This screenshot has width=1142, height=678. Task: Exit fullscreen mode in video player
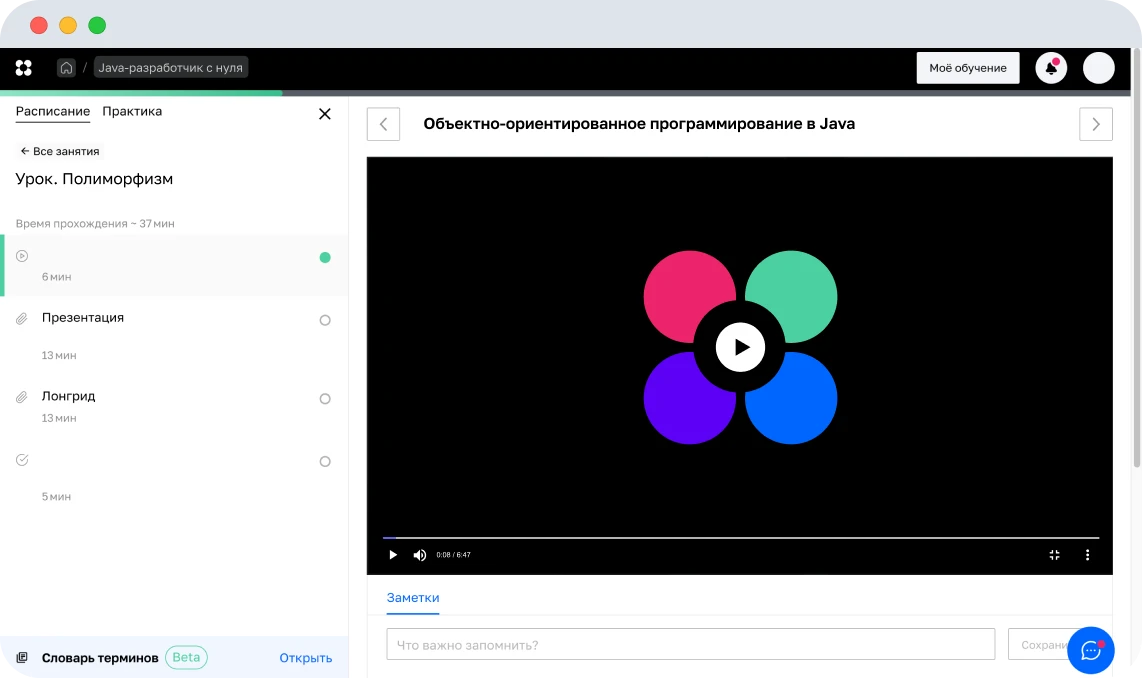pyautogui.click(x=1054, y=555)
